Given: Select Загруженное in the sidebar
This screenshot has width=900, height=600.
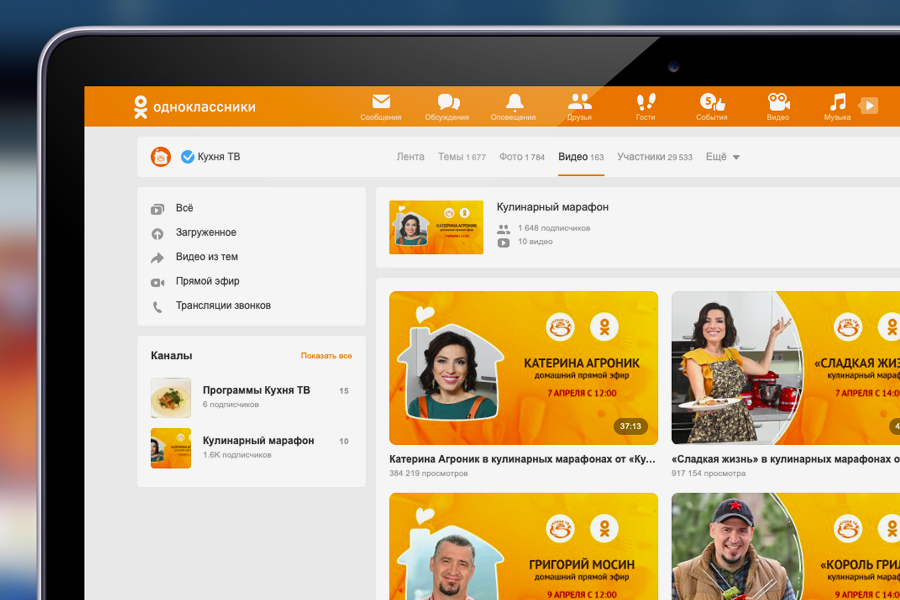Looking at the screenshot, I should (x=205, y=233).
